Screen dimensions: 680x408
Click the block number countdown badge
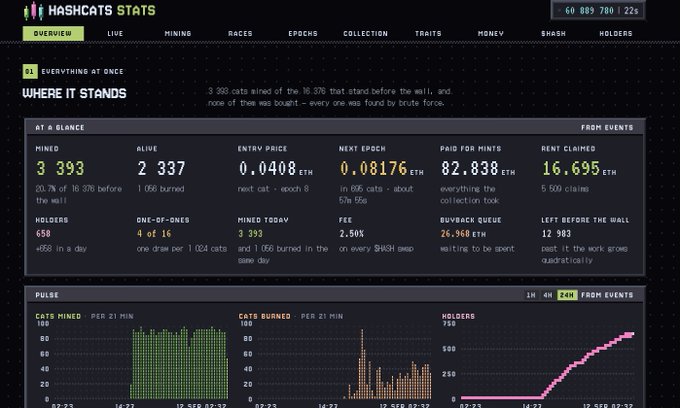point(598,10)
